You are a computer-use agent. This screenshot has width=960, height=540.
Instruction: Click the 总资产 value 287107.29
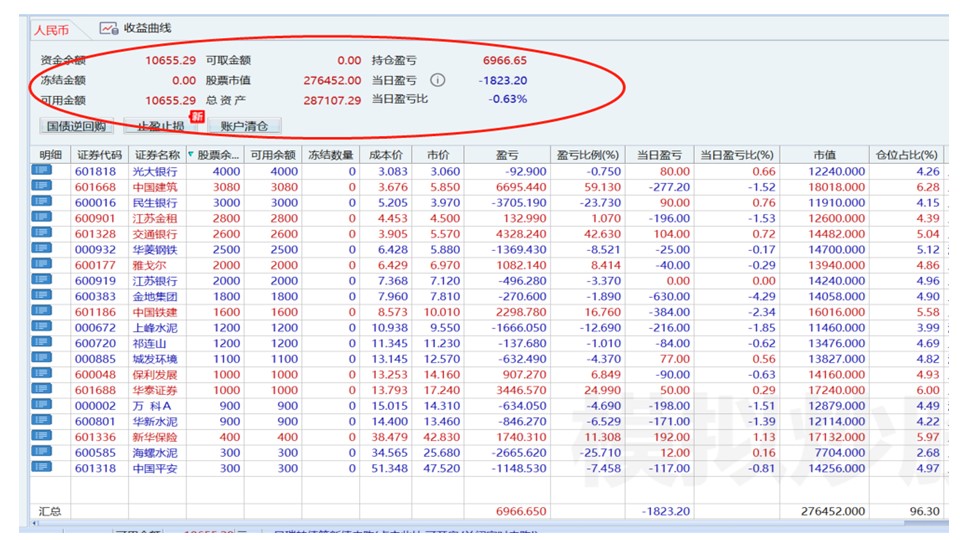point(332,100)
